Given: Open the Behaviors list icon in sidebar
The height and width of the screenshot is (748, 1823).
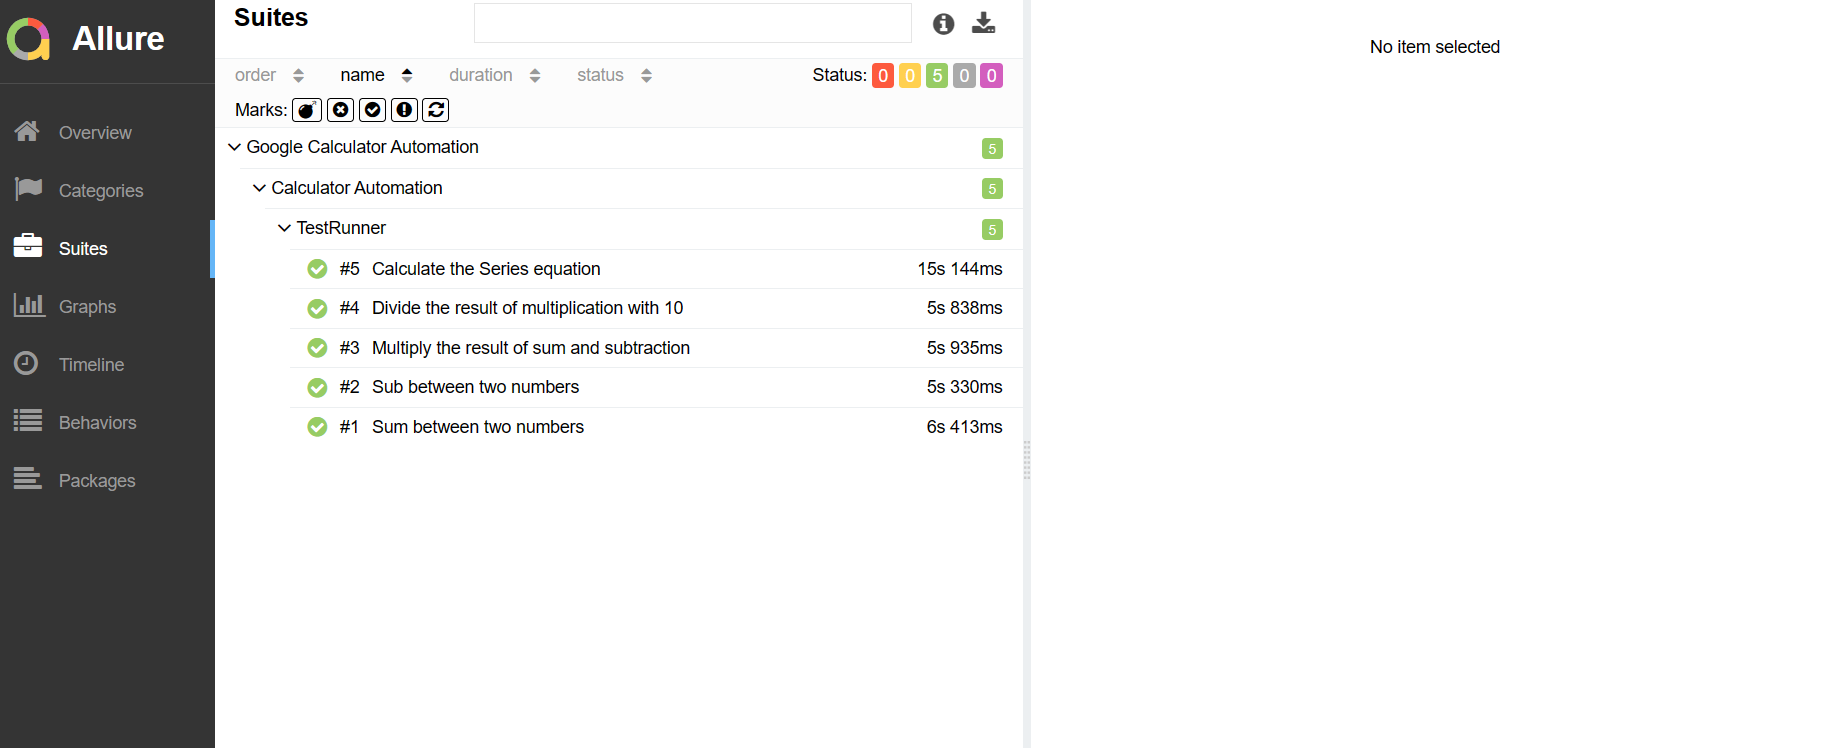Looking at the screenshot, I should coord(28,421).
